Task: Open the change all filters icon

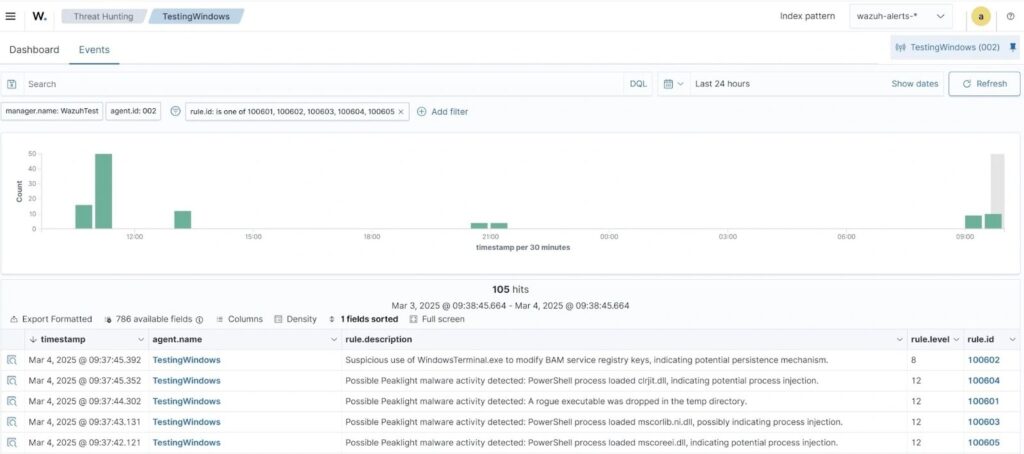Action: click(175, 112)
